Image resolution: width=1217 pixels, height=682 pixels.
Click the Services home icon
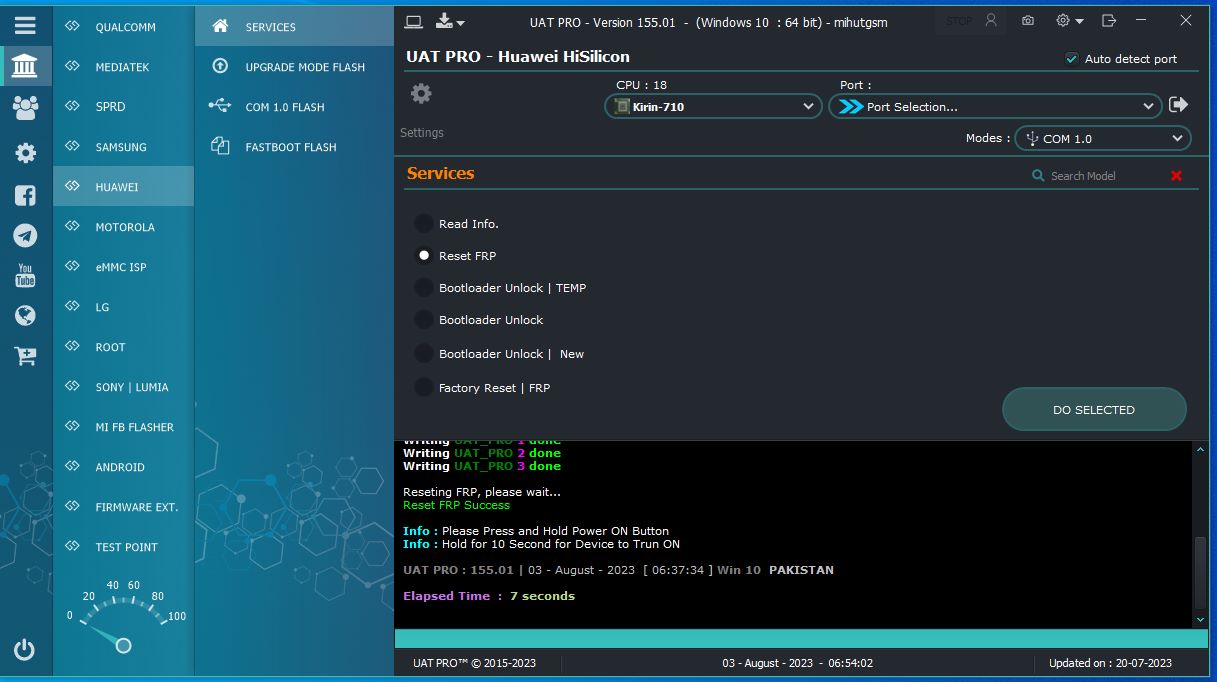[x=220, y=27]
